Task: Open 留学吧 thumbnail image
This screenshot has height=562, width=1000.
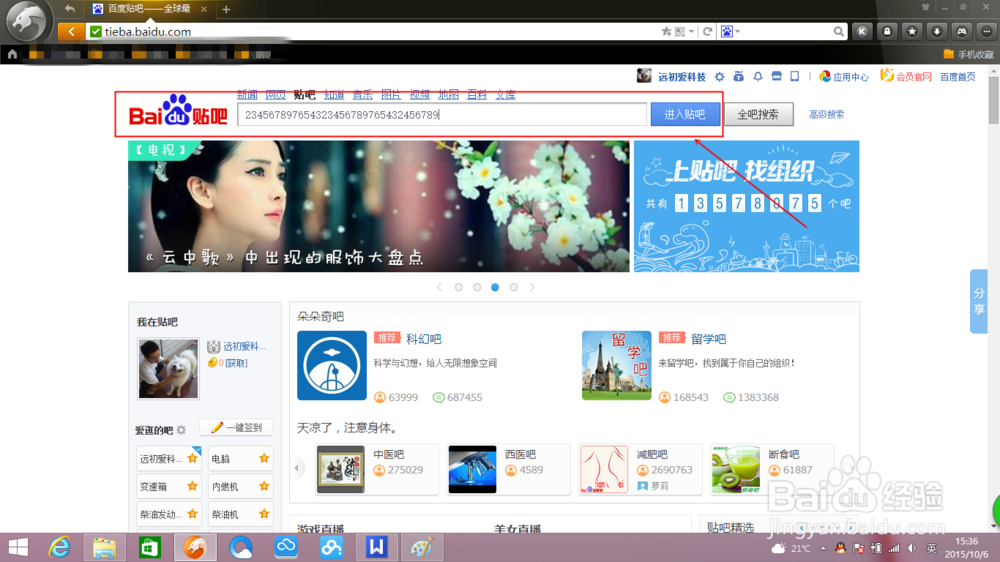Action: click(617, 366)
